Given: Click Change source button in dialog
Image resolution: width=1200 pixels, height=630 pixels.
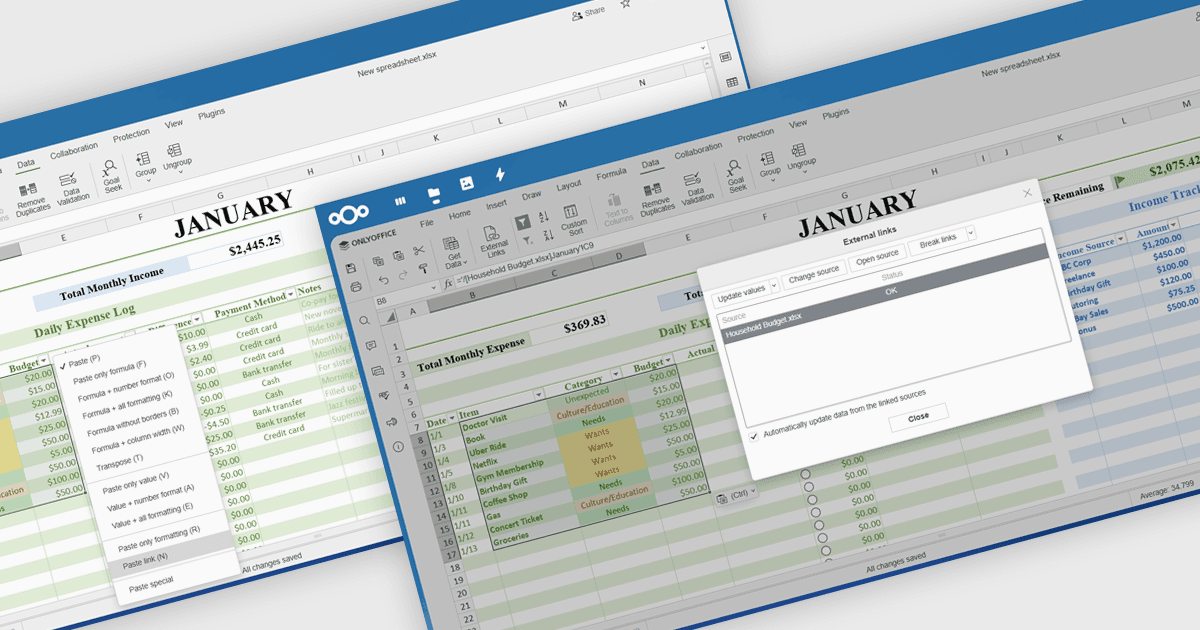Looking at the screenshot, I should click(813, 275).
